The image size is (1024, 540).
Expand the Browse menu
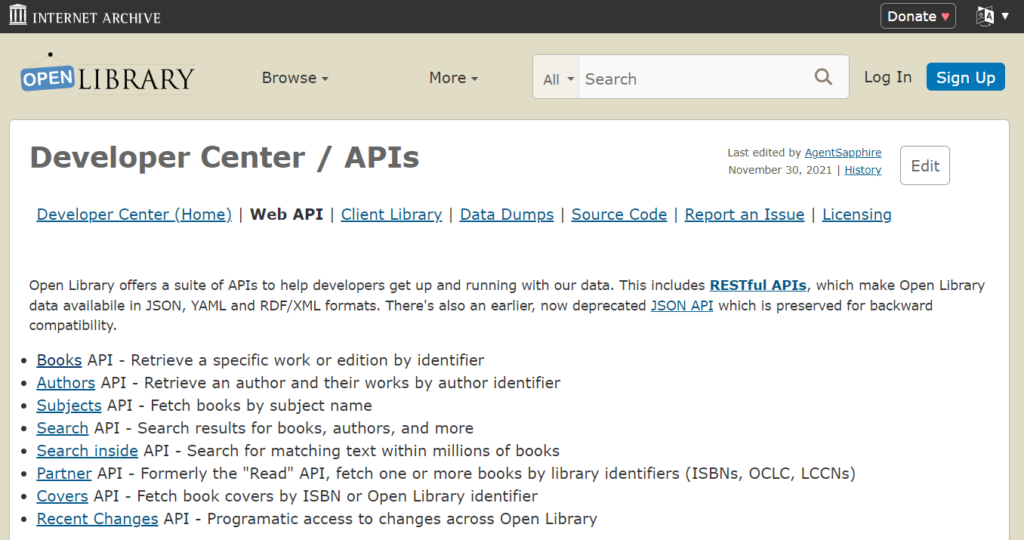click(295, 78)
